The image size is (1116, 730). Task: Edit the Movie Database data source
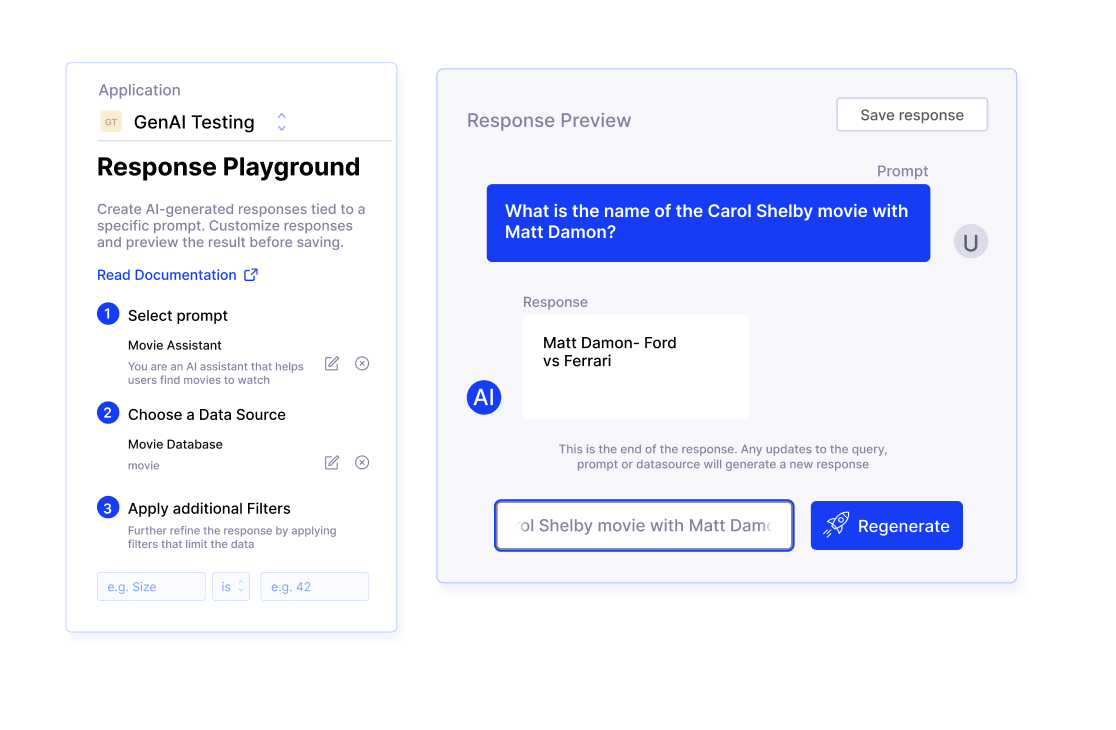(x=332, y=463)
